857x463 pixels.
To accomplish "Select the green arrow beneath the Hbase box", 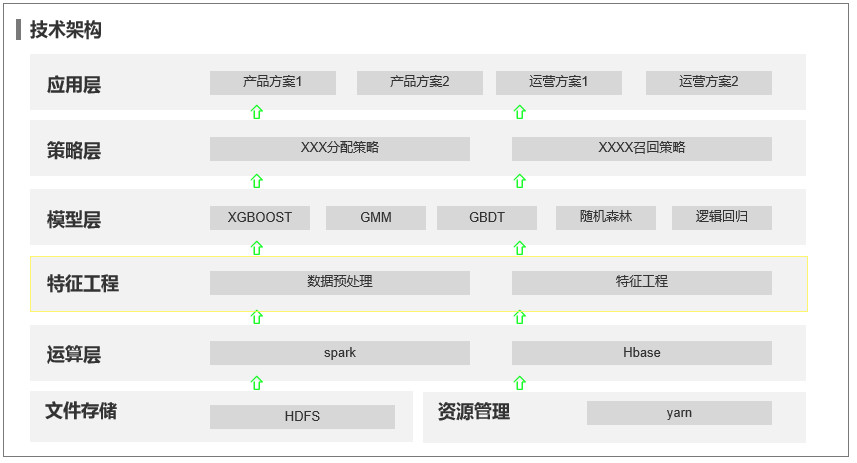I will 519,383.
